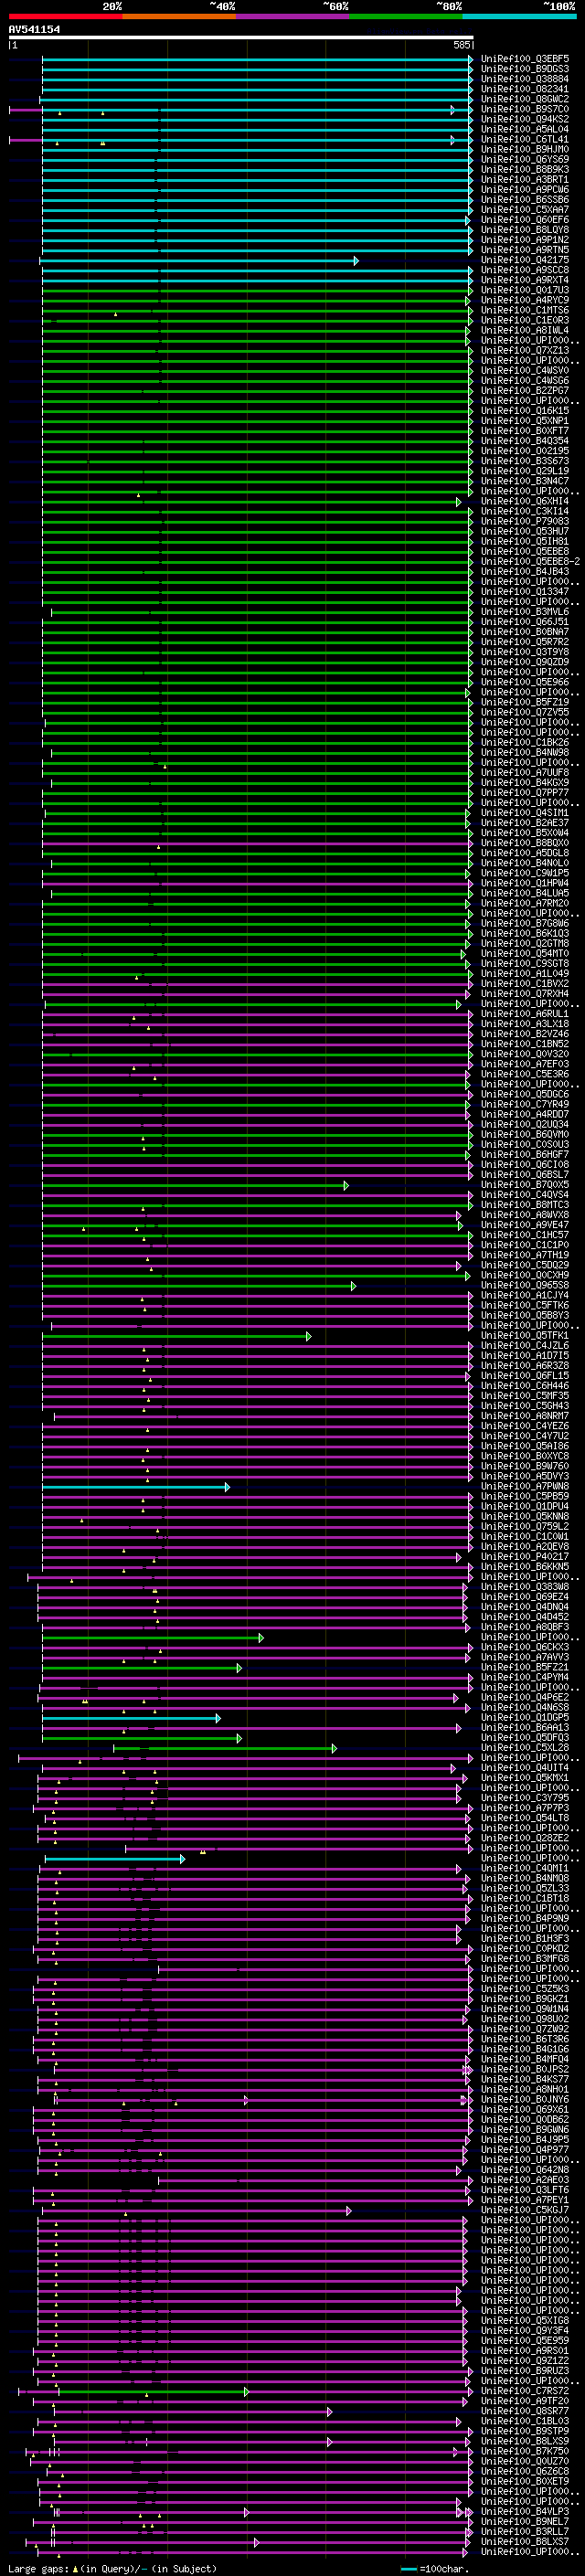The height and width of the screenshot is (2576, 585).
Task: Click the UniRef100_A7UUF8 label
Action: tap(525, 773)
